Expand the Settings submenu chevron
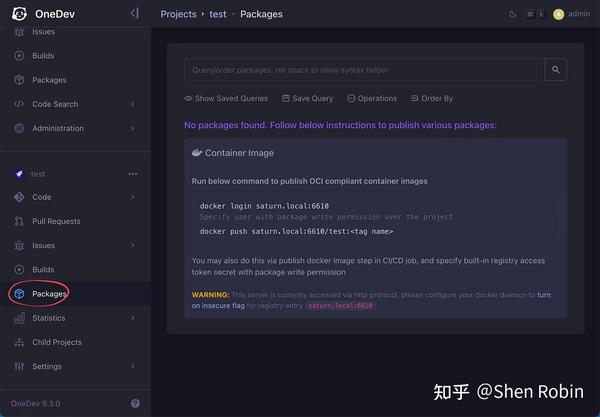Image resolution: width=600 pixels, height=417 pixels. (132, 366)
